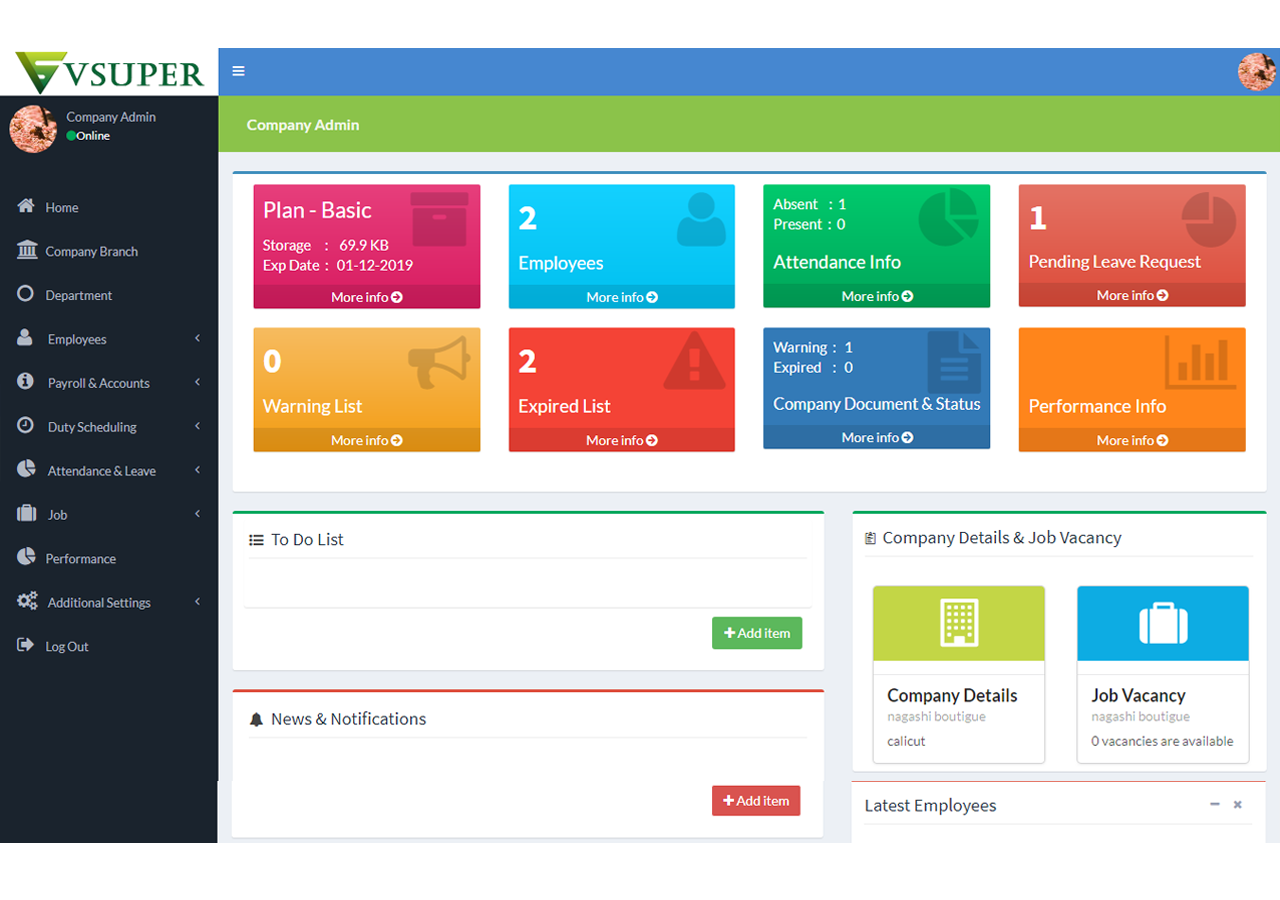Open More info on Pending Leave Request
1280x900 pixels.
tap(1131, 296)
